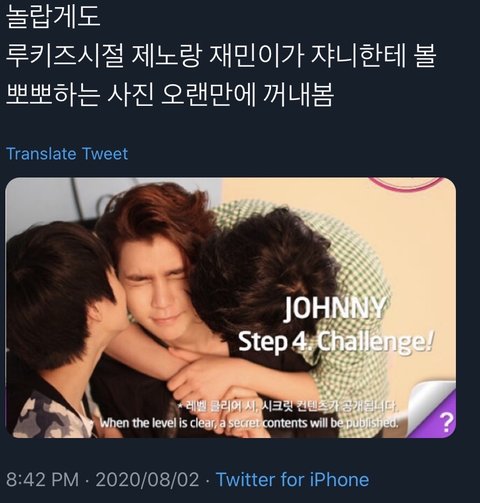The height and width of the screenshot is (503, 480).
Task: Click the last tweet line ending 꺼내봄
Action: click(170, 95)
